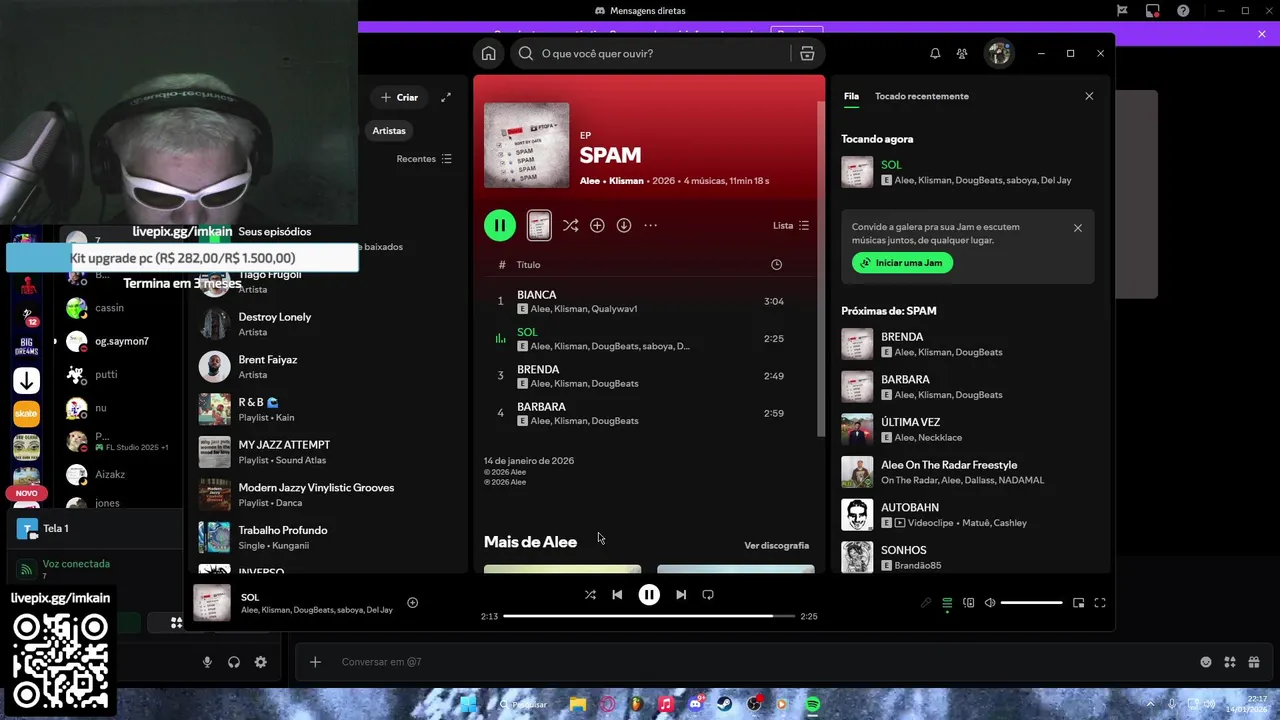This screenshot has width=1280, height=720.
Task: Toggle repeat in player bar
Action: tap(708, 594)
